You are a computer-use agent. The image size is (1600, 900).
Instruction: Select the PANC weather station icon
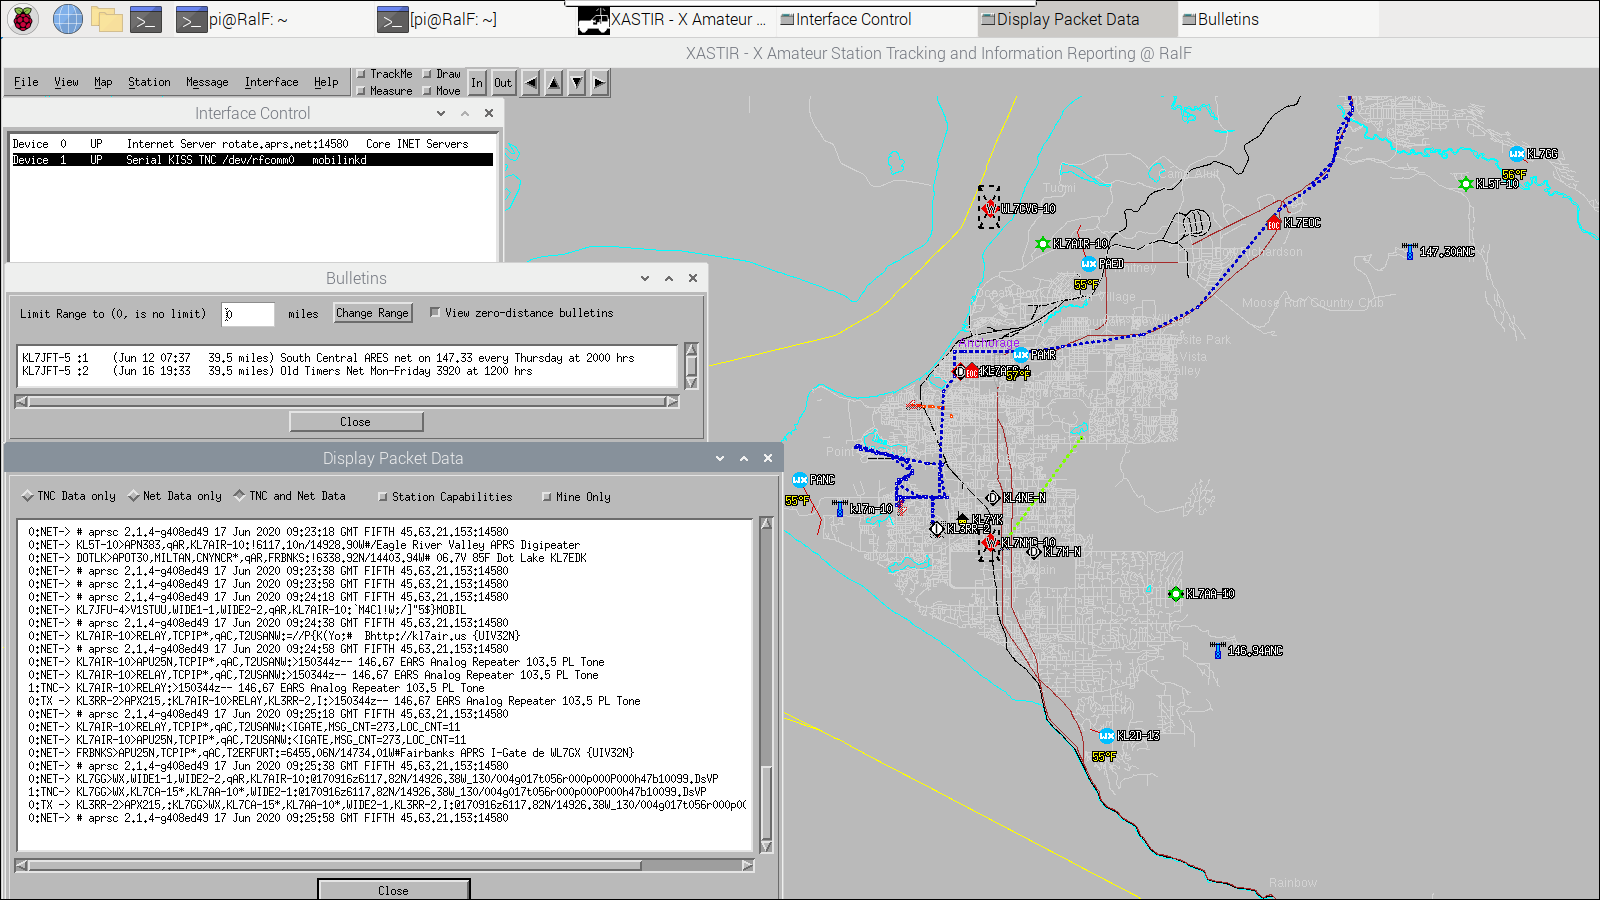[x=800, y=480]
